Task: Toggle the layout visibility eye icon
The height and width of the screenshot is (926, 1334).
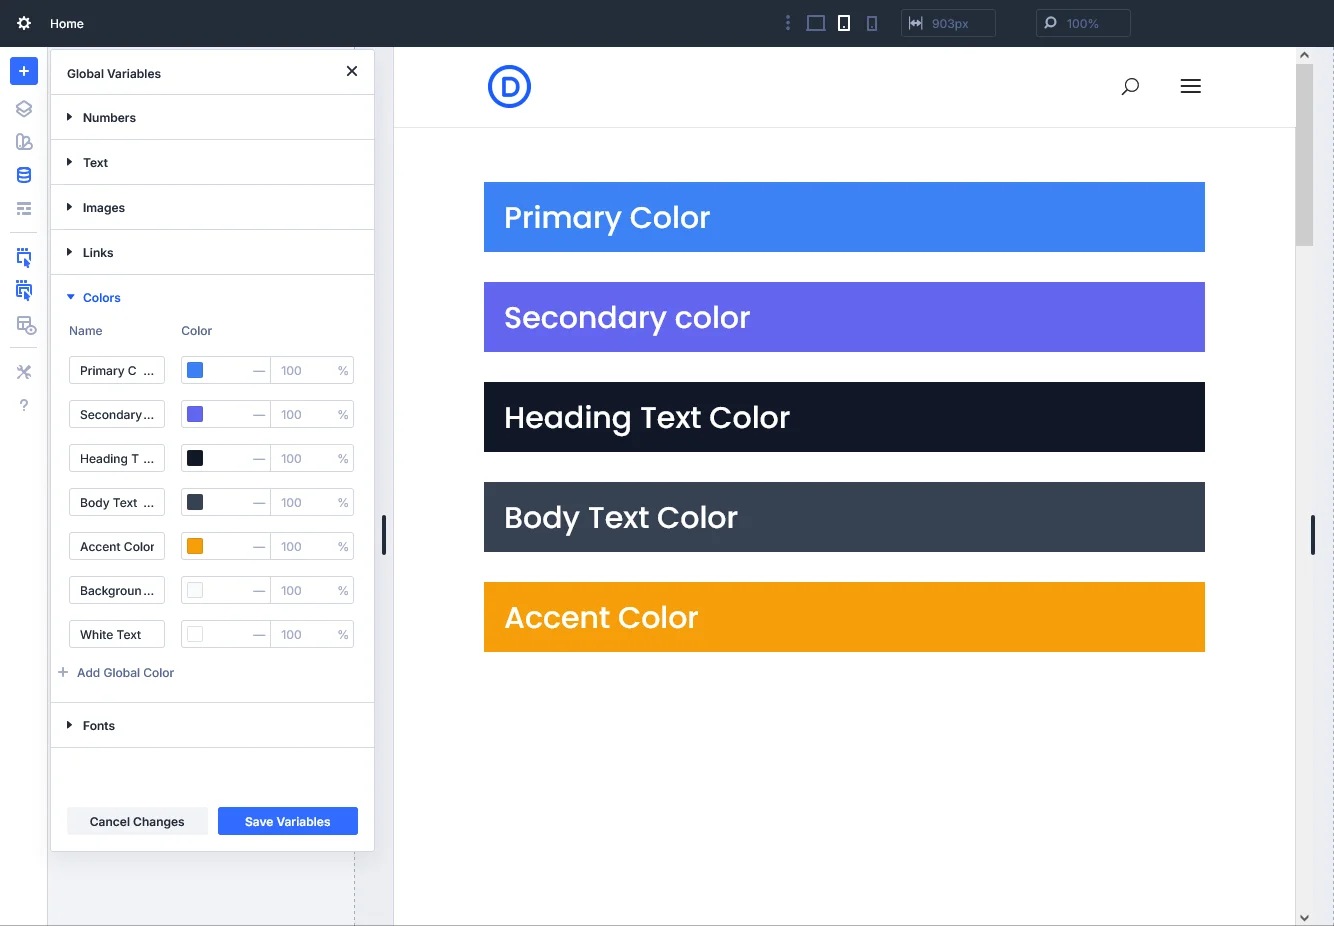Action: [x=26, y=326]
